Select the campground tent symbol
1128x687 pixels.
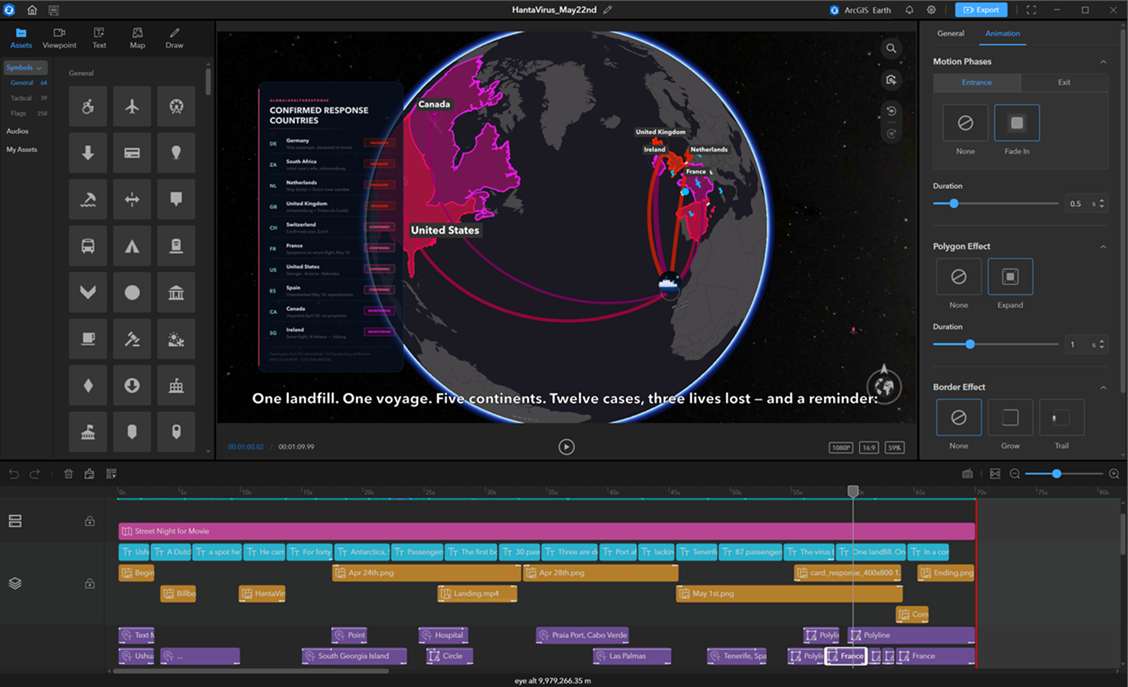(132, 246)
